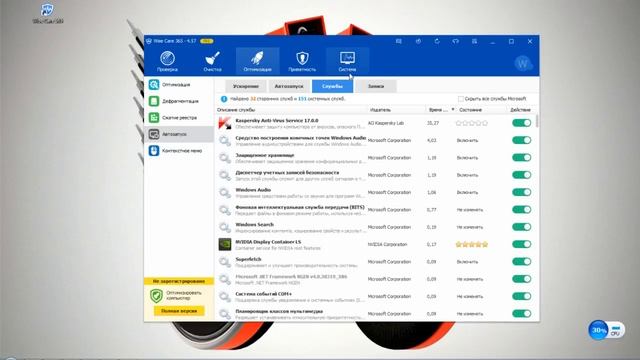Select the Планировщик классов мультимедиа row
The width and height of the screenshot is (640, 360).
[376, 313]
